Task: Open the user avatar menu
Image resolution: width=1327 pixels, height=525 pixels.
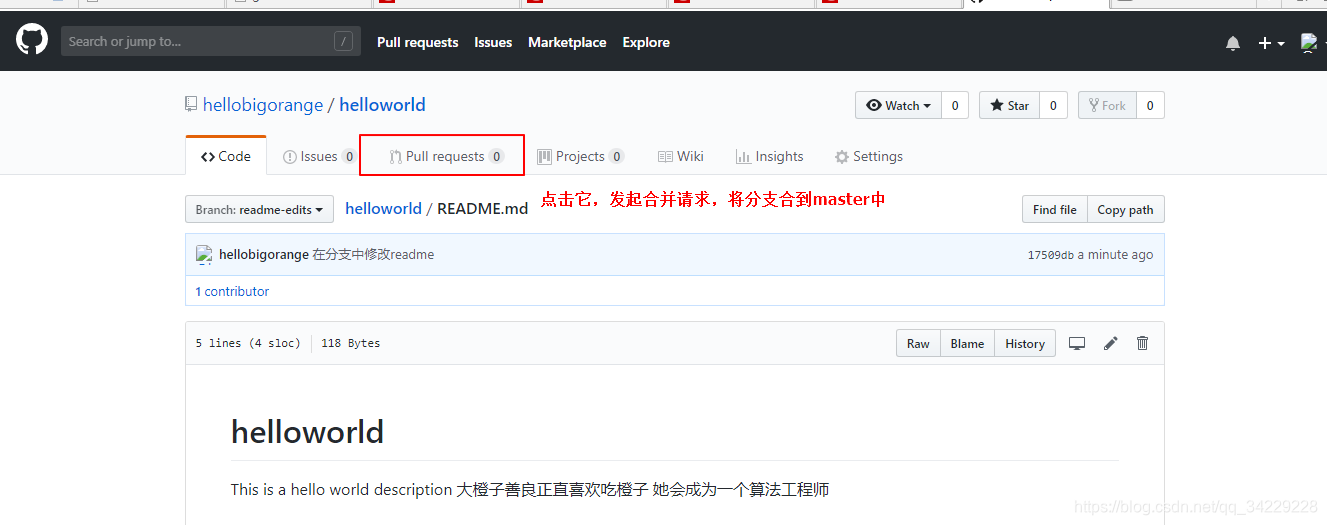Action: coord(1309,43)
